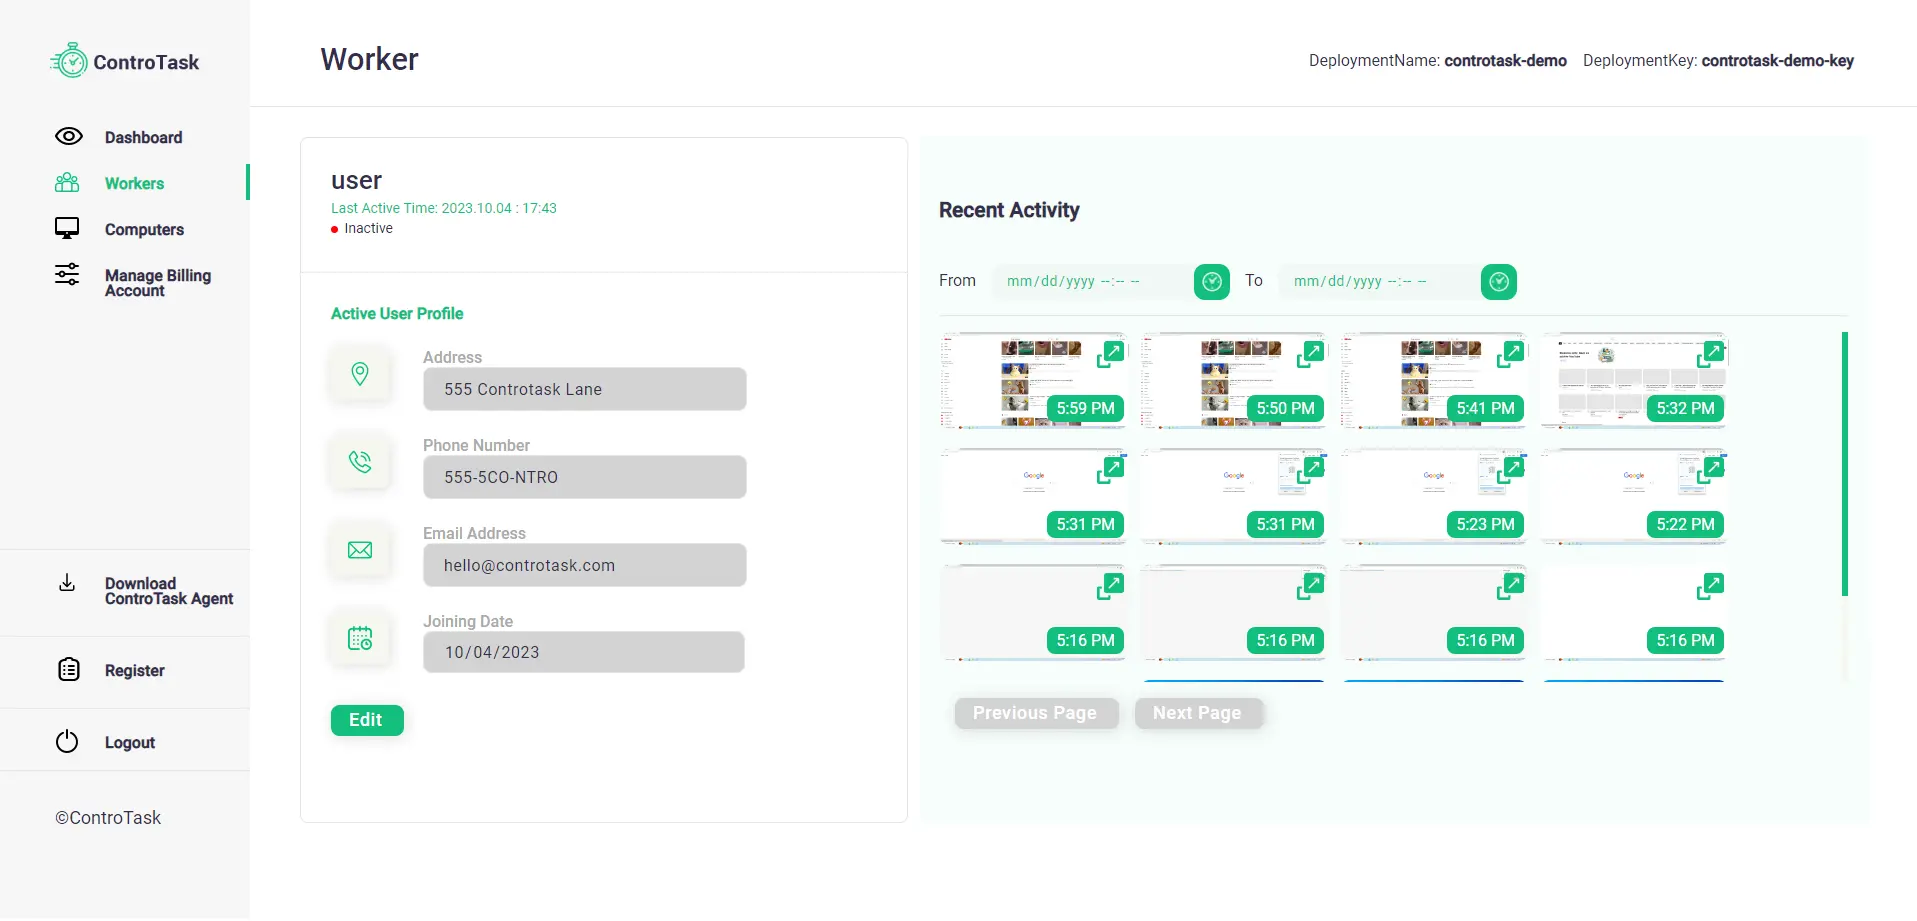This screenshot has height=921, width=1917.
Task: Click the Manage Billing sliders icon
Action: (67, 274)
